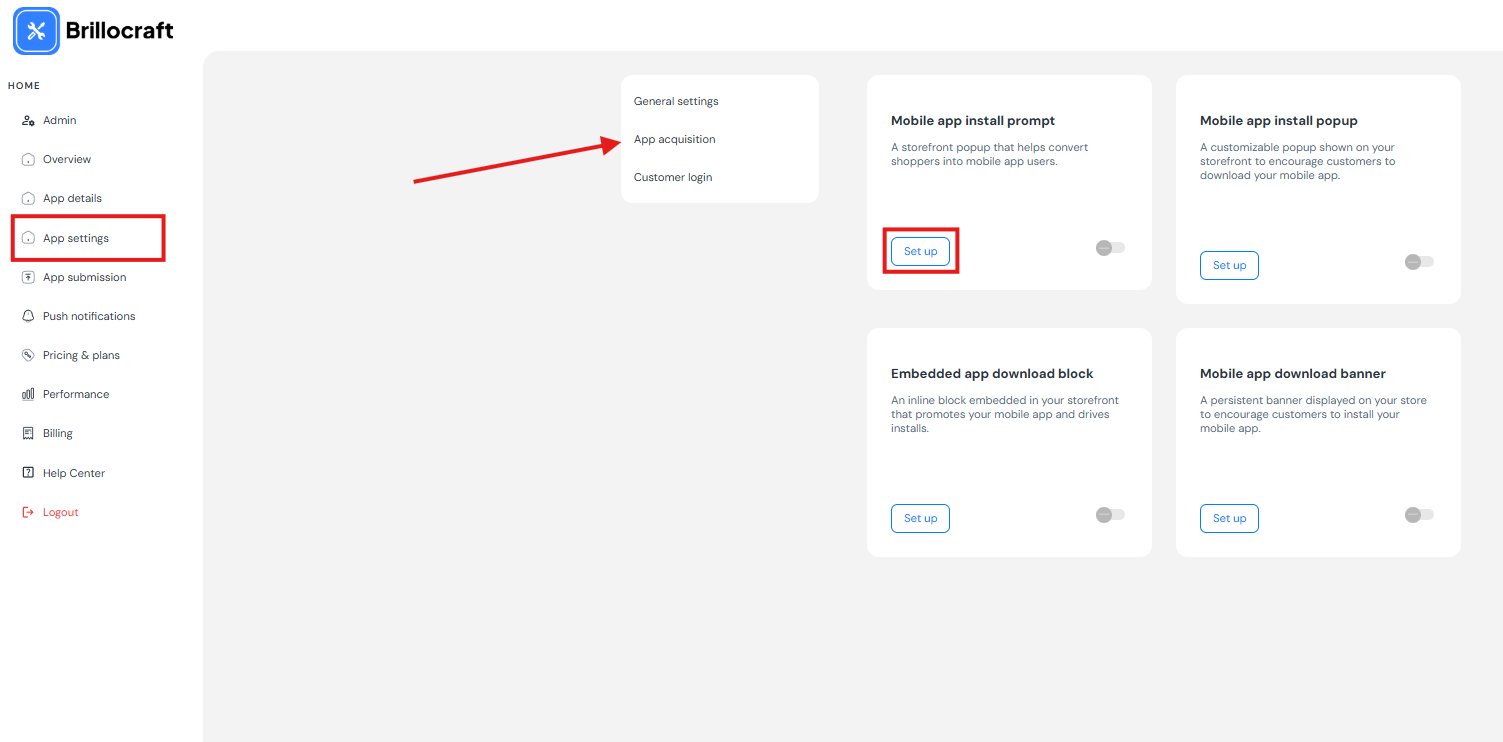Open App details in the sidebar
The height and width of the screenshot is (742, 1503).
coord(72,198)
